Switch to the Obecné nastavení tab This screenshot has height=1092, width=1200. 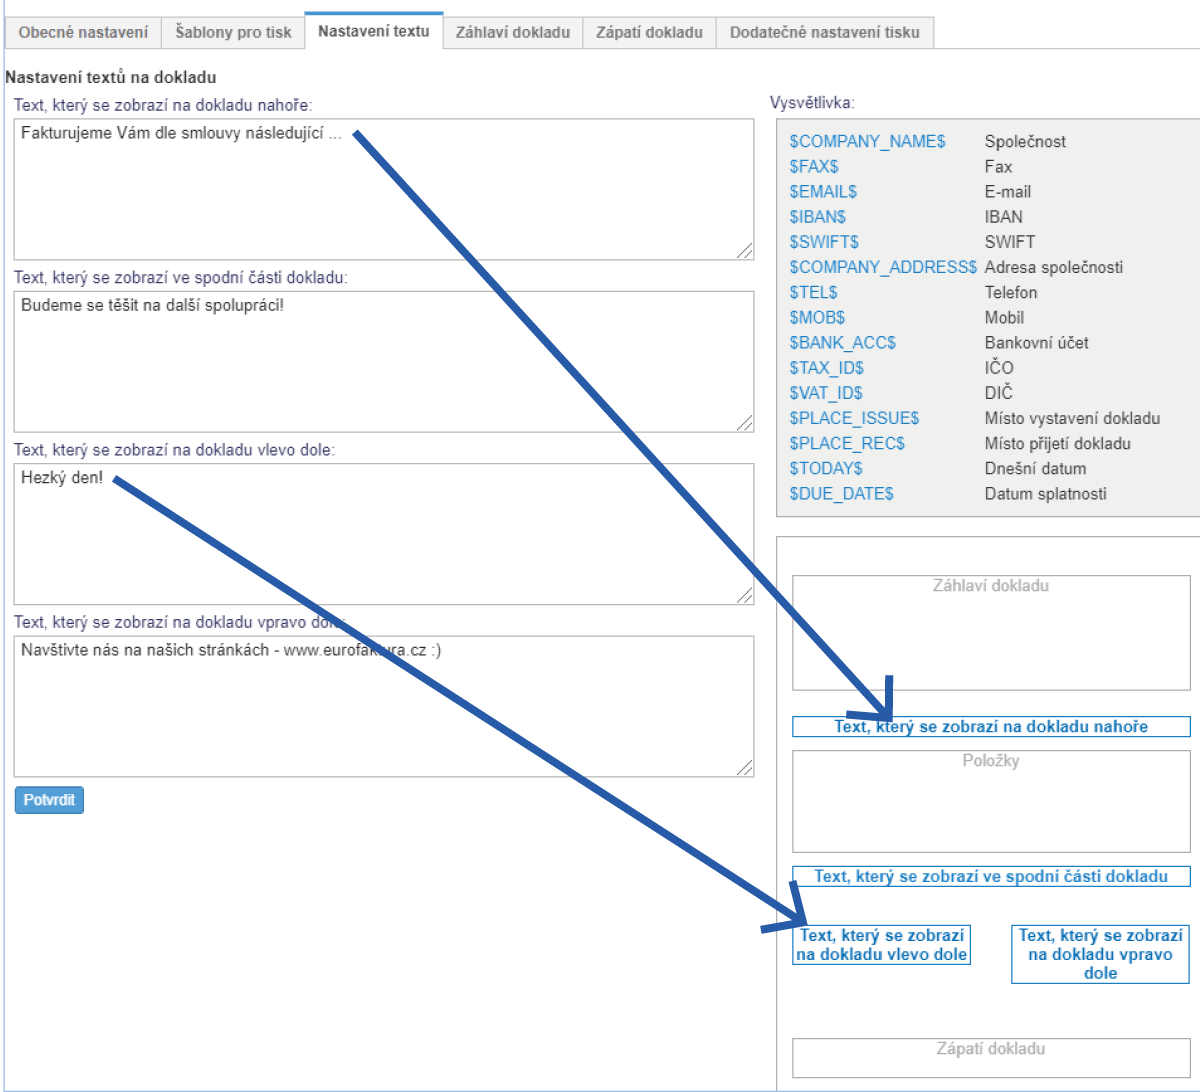[x=83, y=32]
